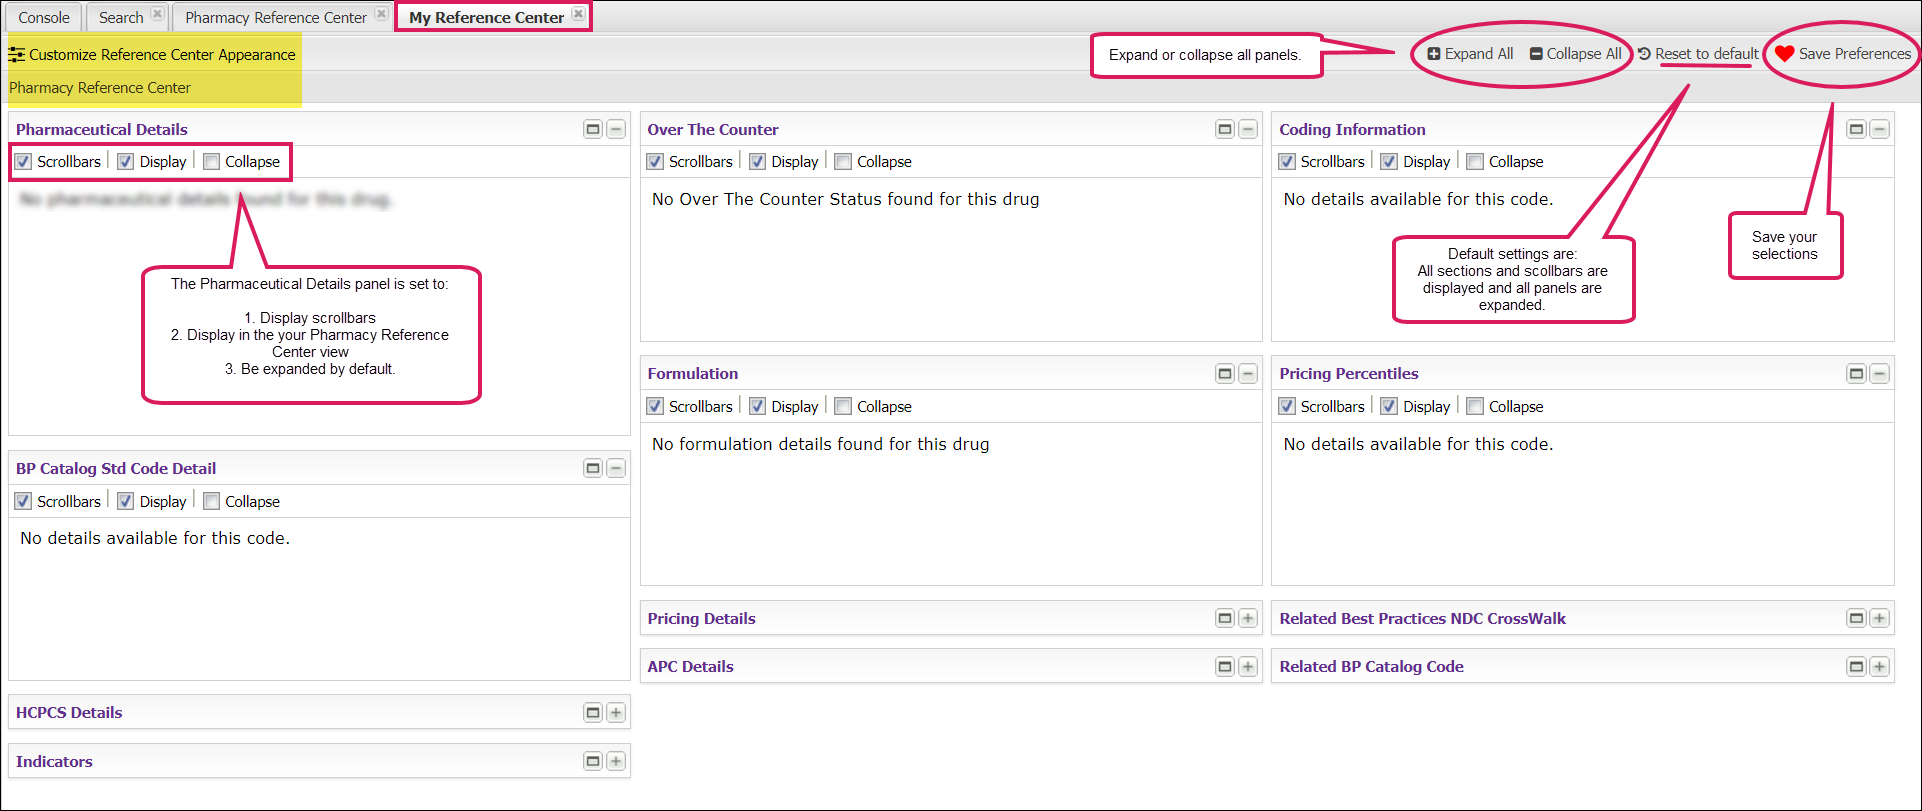Uncheck Scrollbars in Pharmaceutical Details panel
The image size is (1922, 811).
(24, 162)
